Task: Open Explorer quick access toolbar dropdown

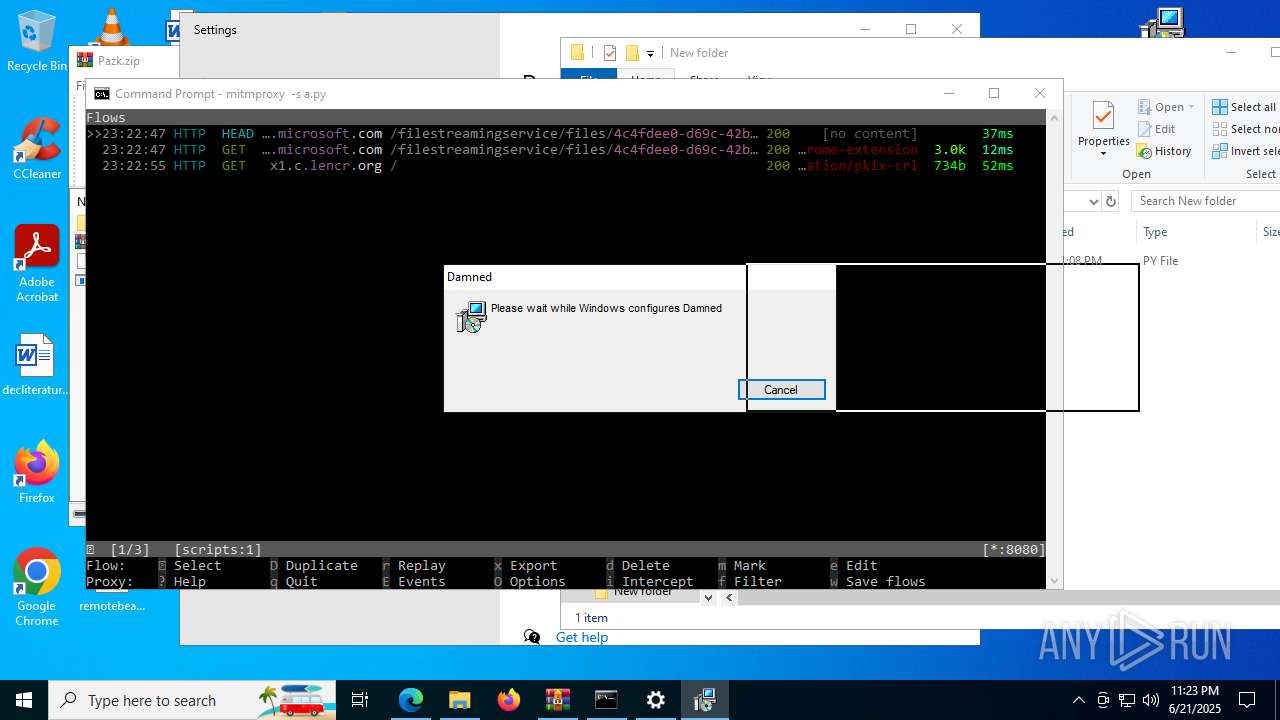Action: 650,53
